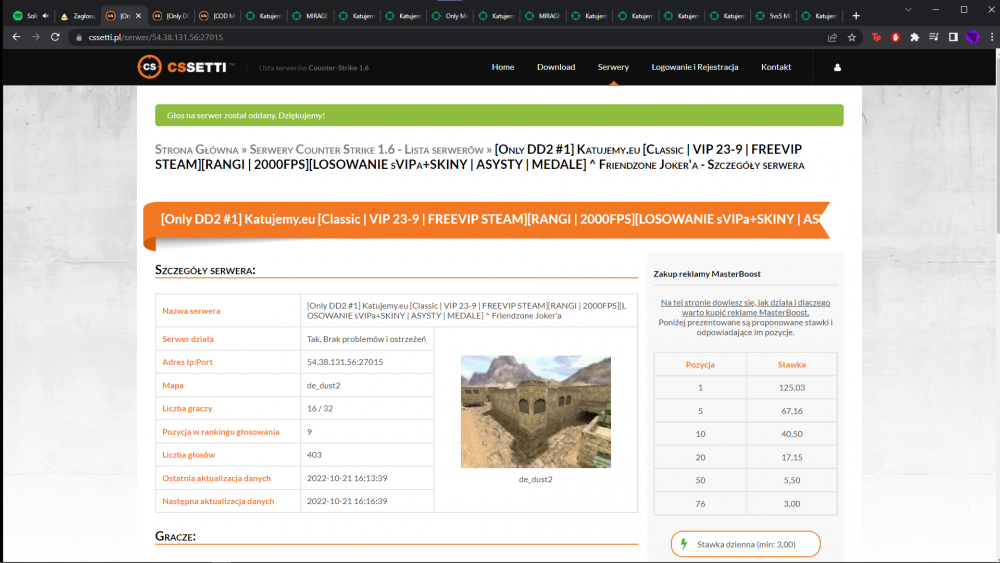Follow the MasterBoost advertising info link
1000x563 pixels.
pyautogui.click(x=745, y=307)
